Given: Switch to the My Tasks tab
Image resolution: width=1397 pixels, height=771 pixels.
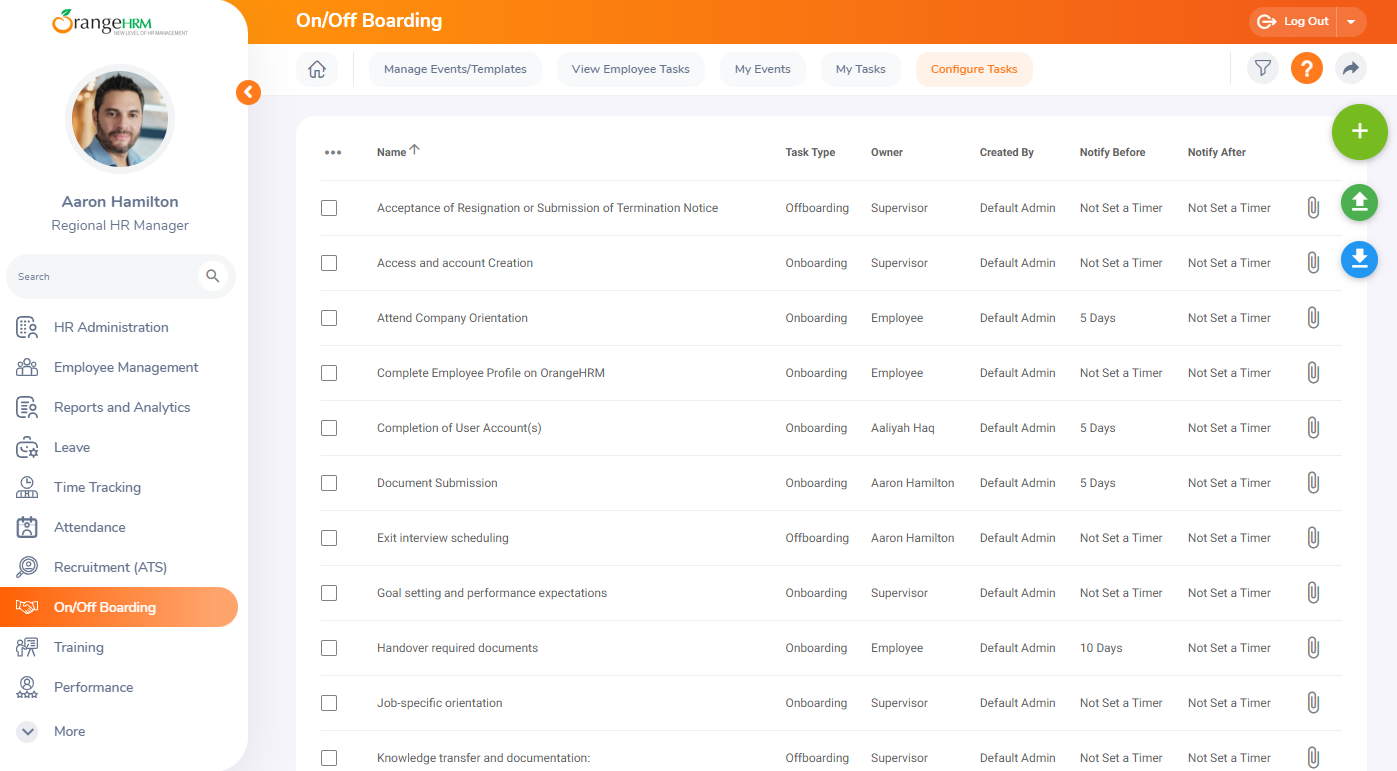Looking at the screenshot, I should click(x=860, y=70).
